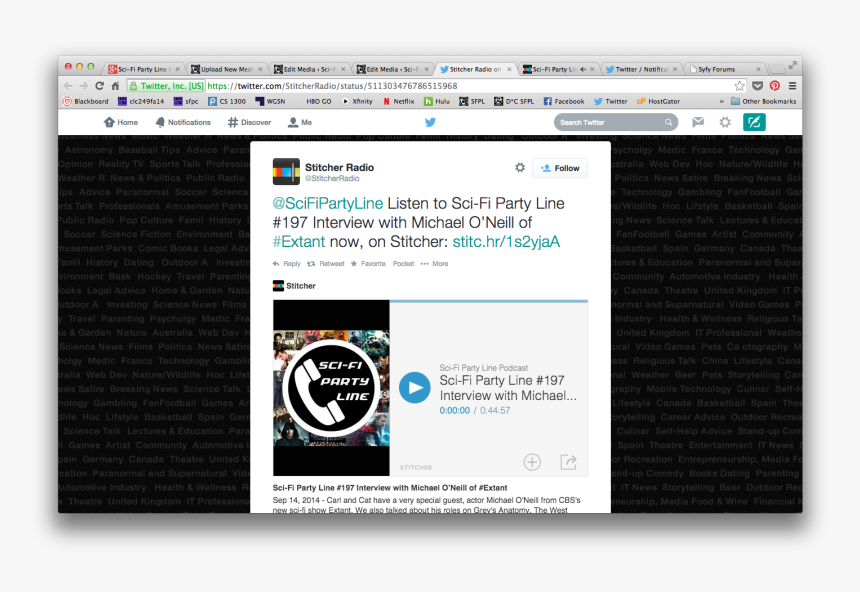Open Twitter Notifications

coord(183,122)
